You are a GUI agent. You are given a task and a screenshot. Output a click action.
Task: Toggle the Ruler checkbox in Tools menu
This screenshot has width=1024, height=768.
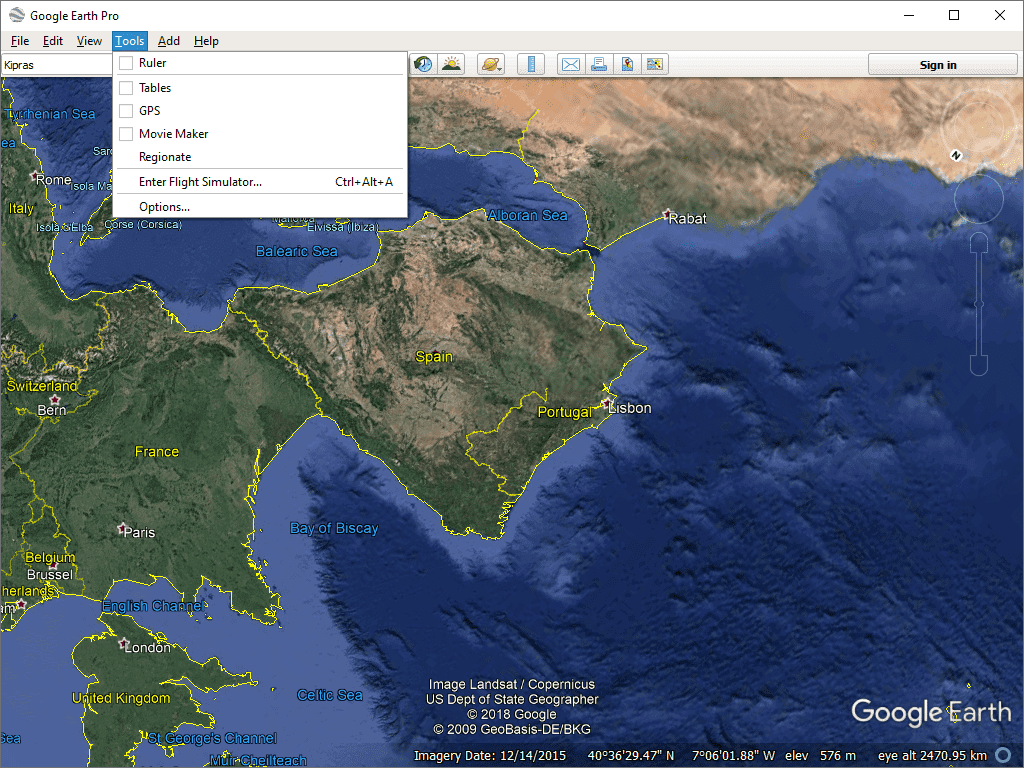click(126, 63)
